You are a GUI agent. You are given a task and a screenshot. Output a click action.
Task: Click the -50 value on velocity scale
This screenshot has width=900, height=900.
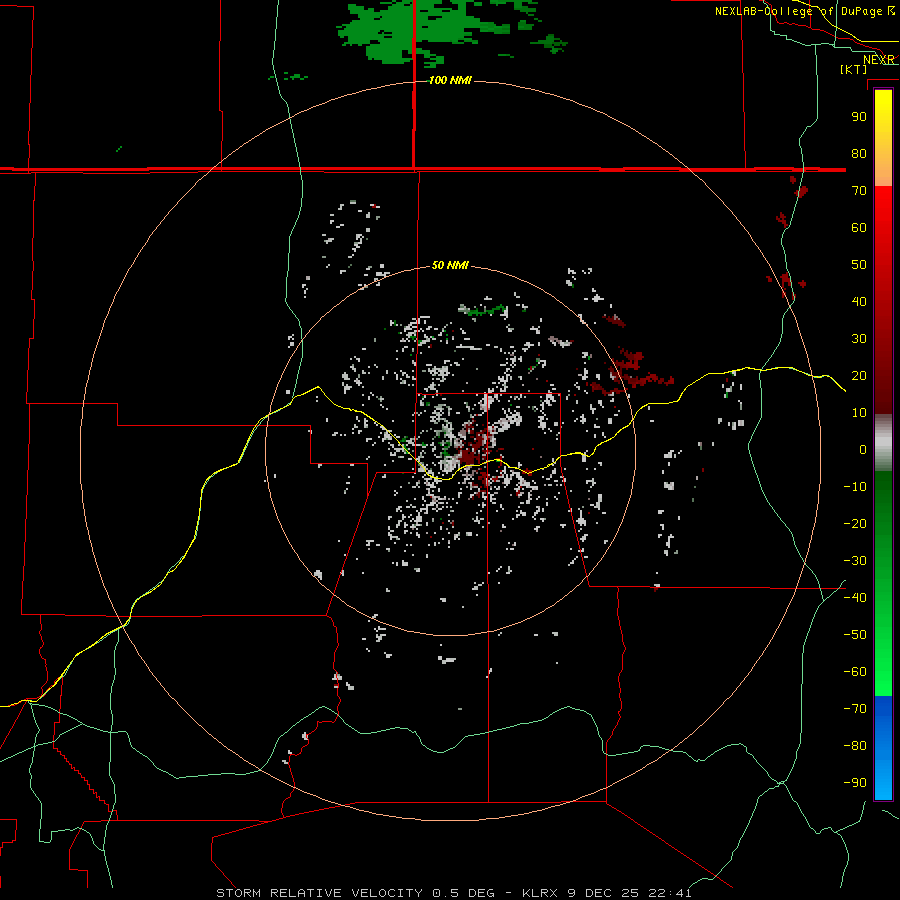(x=855, y=635)
